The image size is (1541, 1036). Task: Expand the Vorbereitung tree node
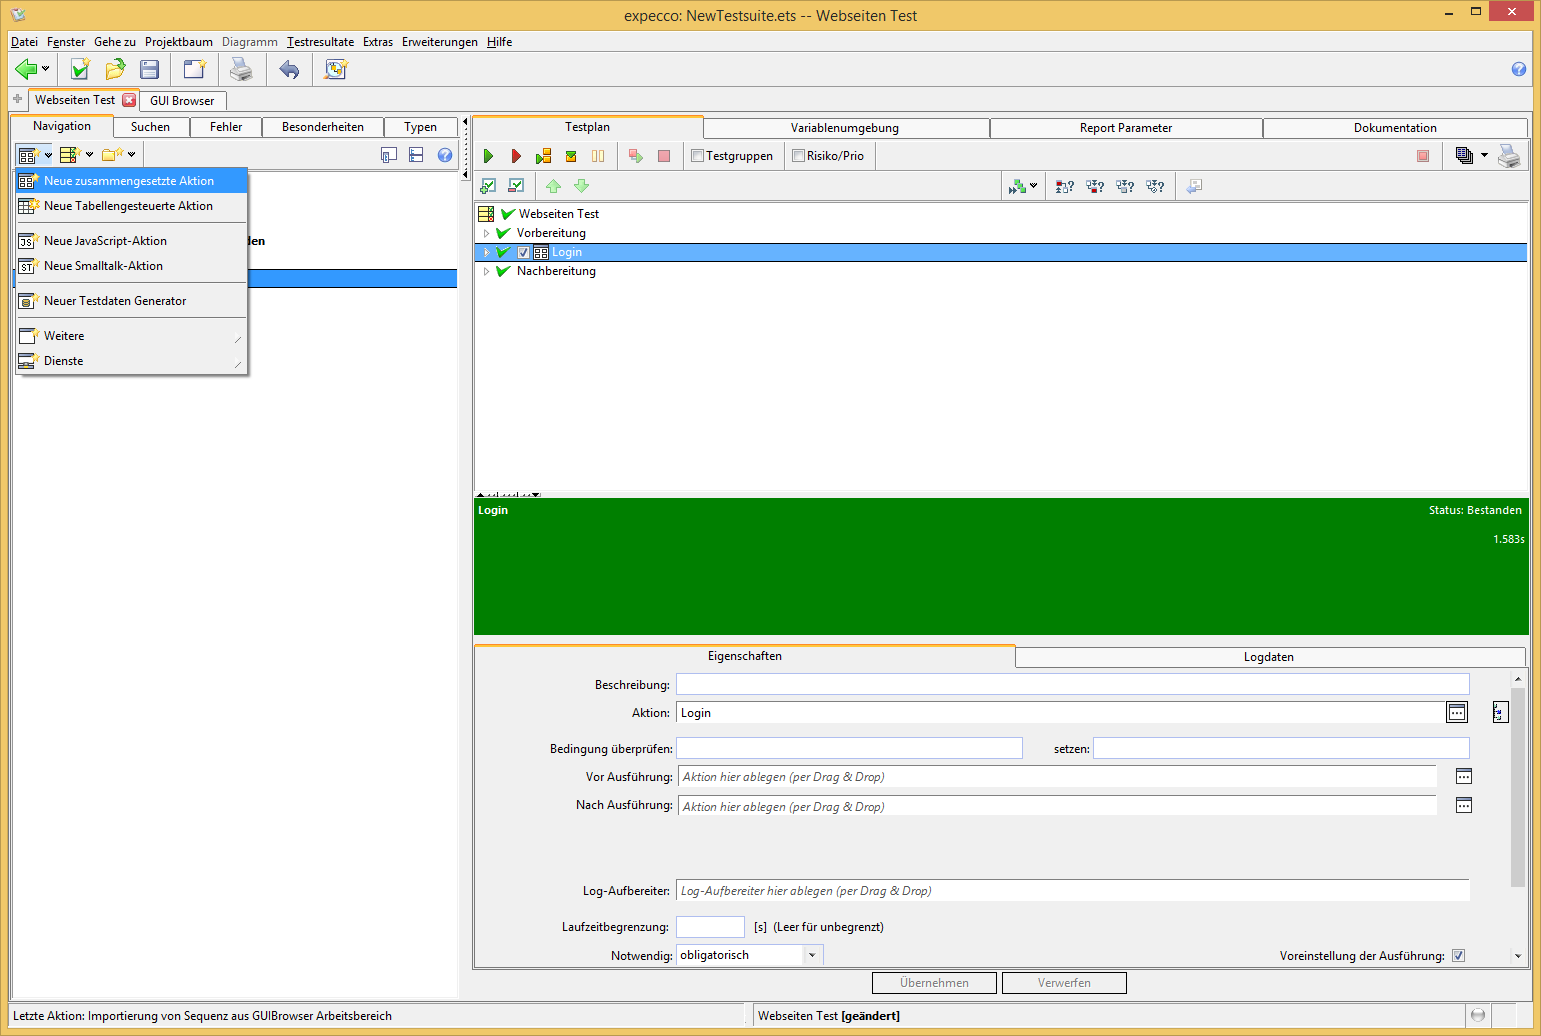coord(487,233)
